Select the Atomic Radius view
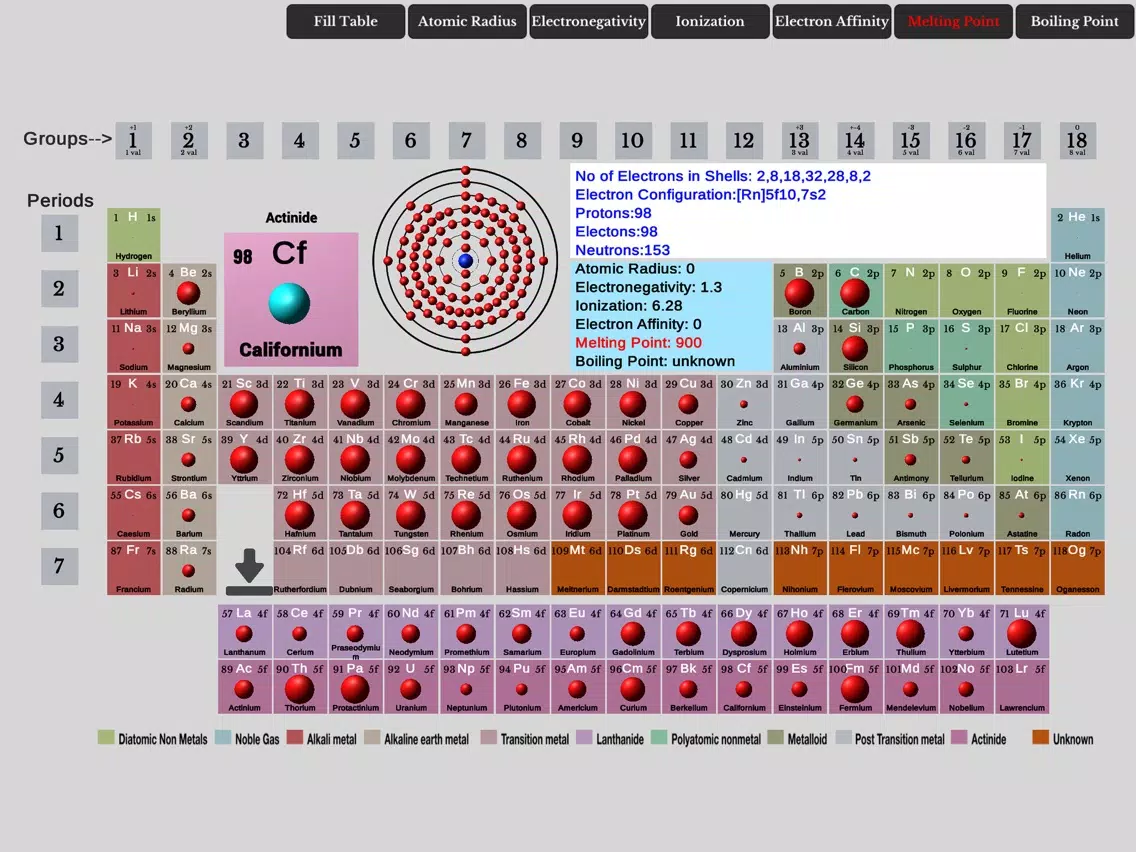The height and width of the screenshot is (852, 1136). 467,21
